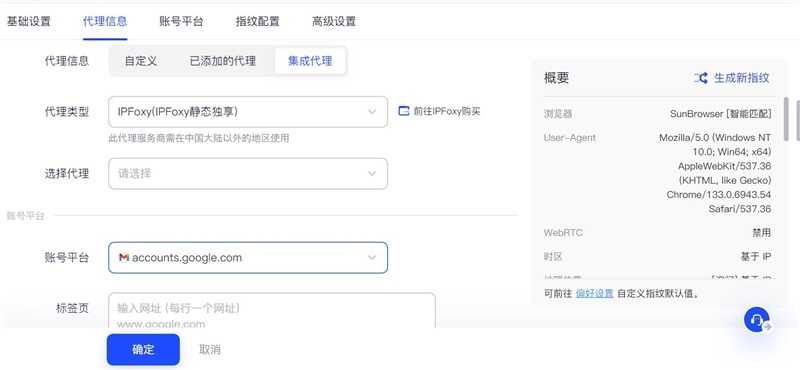Screen dimensions: 800x370
Task: Select the 自定义 proxy option
Action: click(x=141, y=61)
